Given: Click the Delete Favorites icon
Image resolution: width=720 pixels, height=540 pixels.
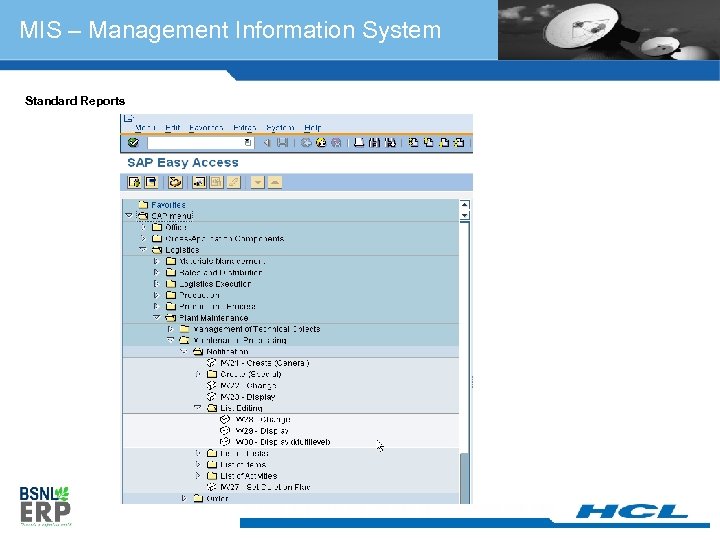Looking at the screenshot, I should [216, 182].
